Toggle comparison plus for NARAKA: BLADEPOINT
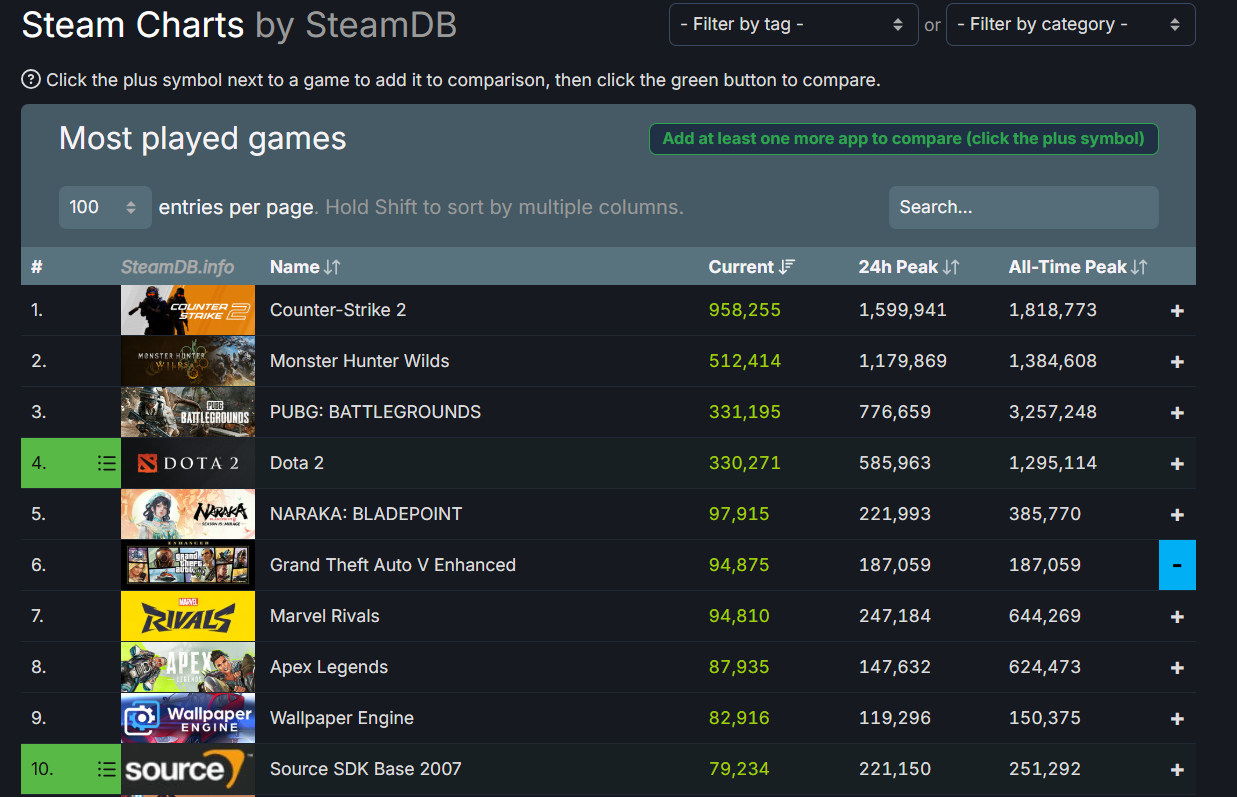This screenshot has width=1237, height=797. point(1177,515)
